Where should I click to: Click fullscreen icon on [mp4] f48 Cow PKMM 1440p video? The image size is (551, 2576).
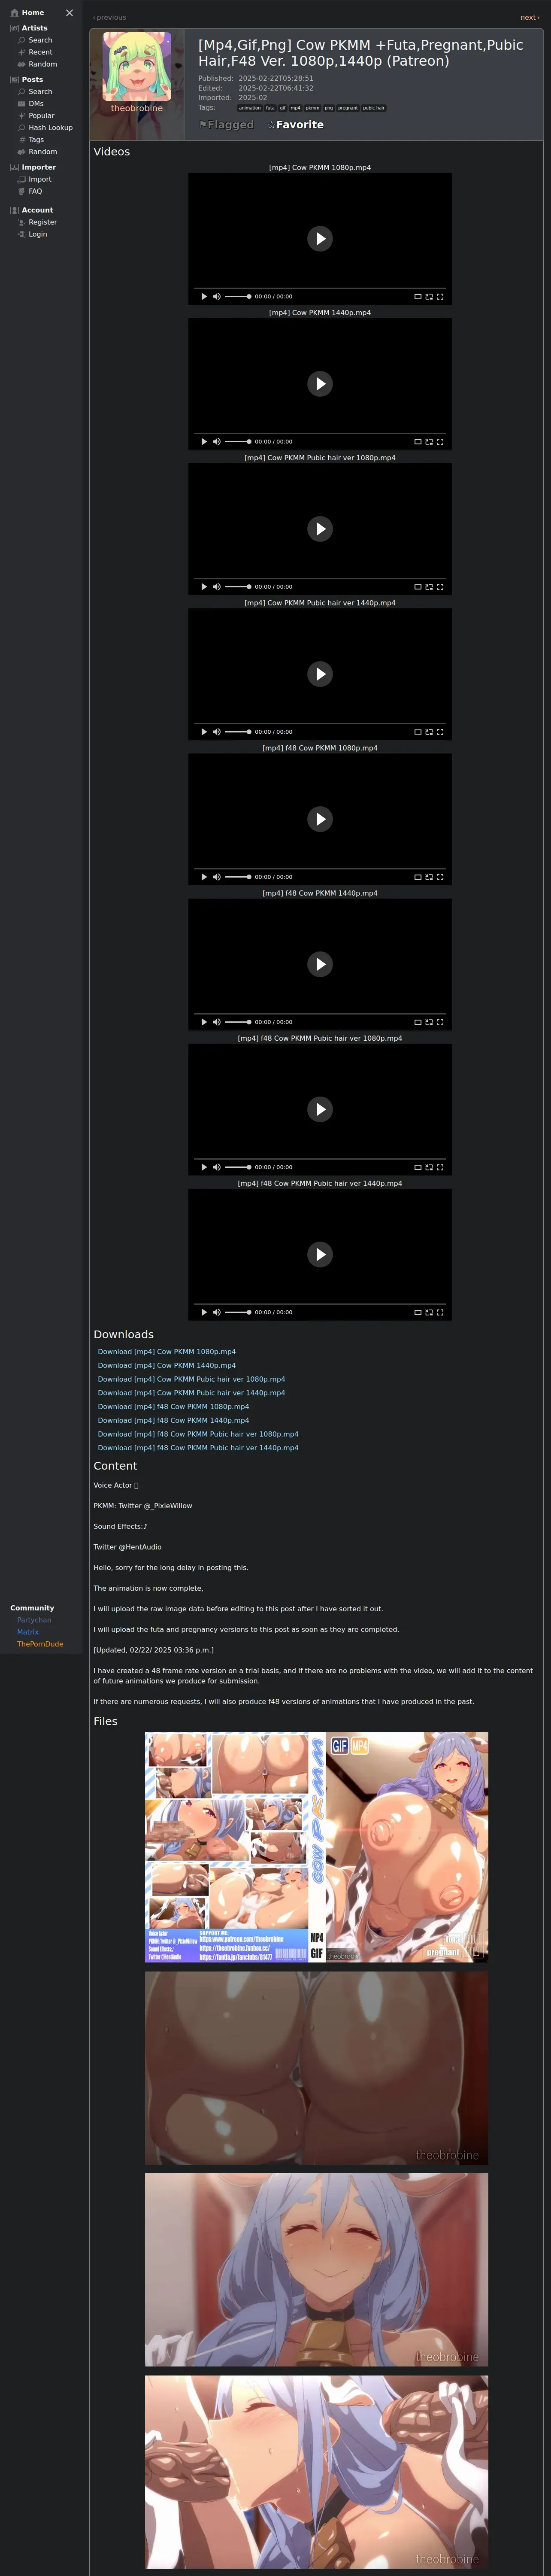pyautogui.click(x=440, y=1022)
